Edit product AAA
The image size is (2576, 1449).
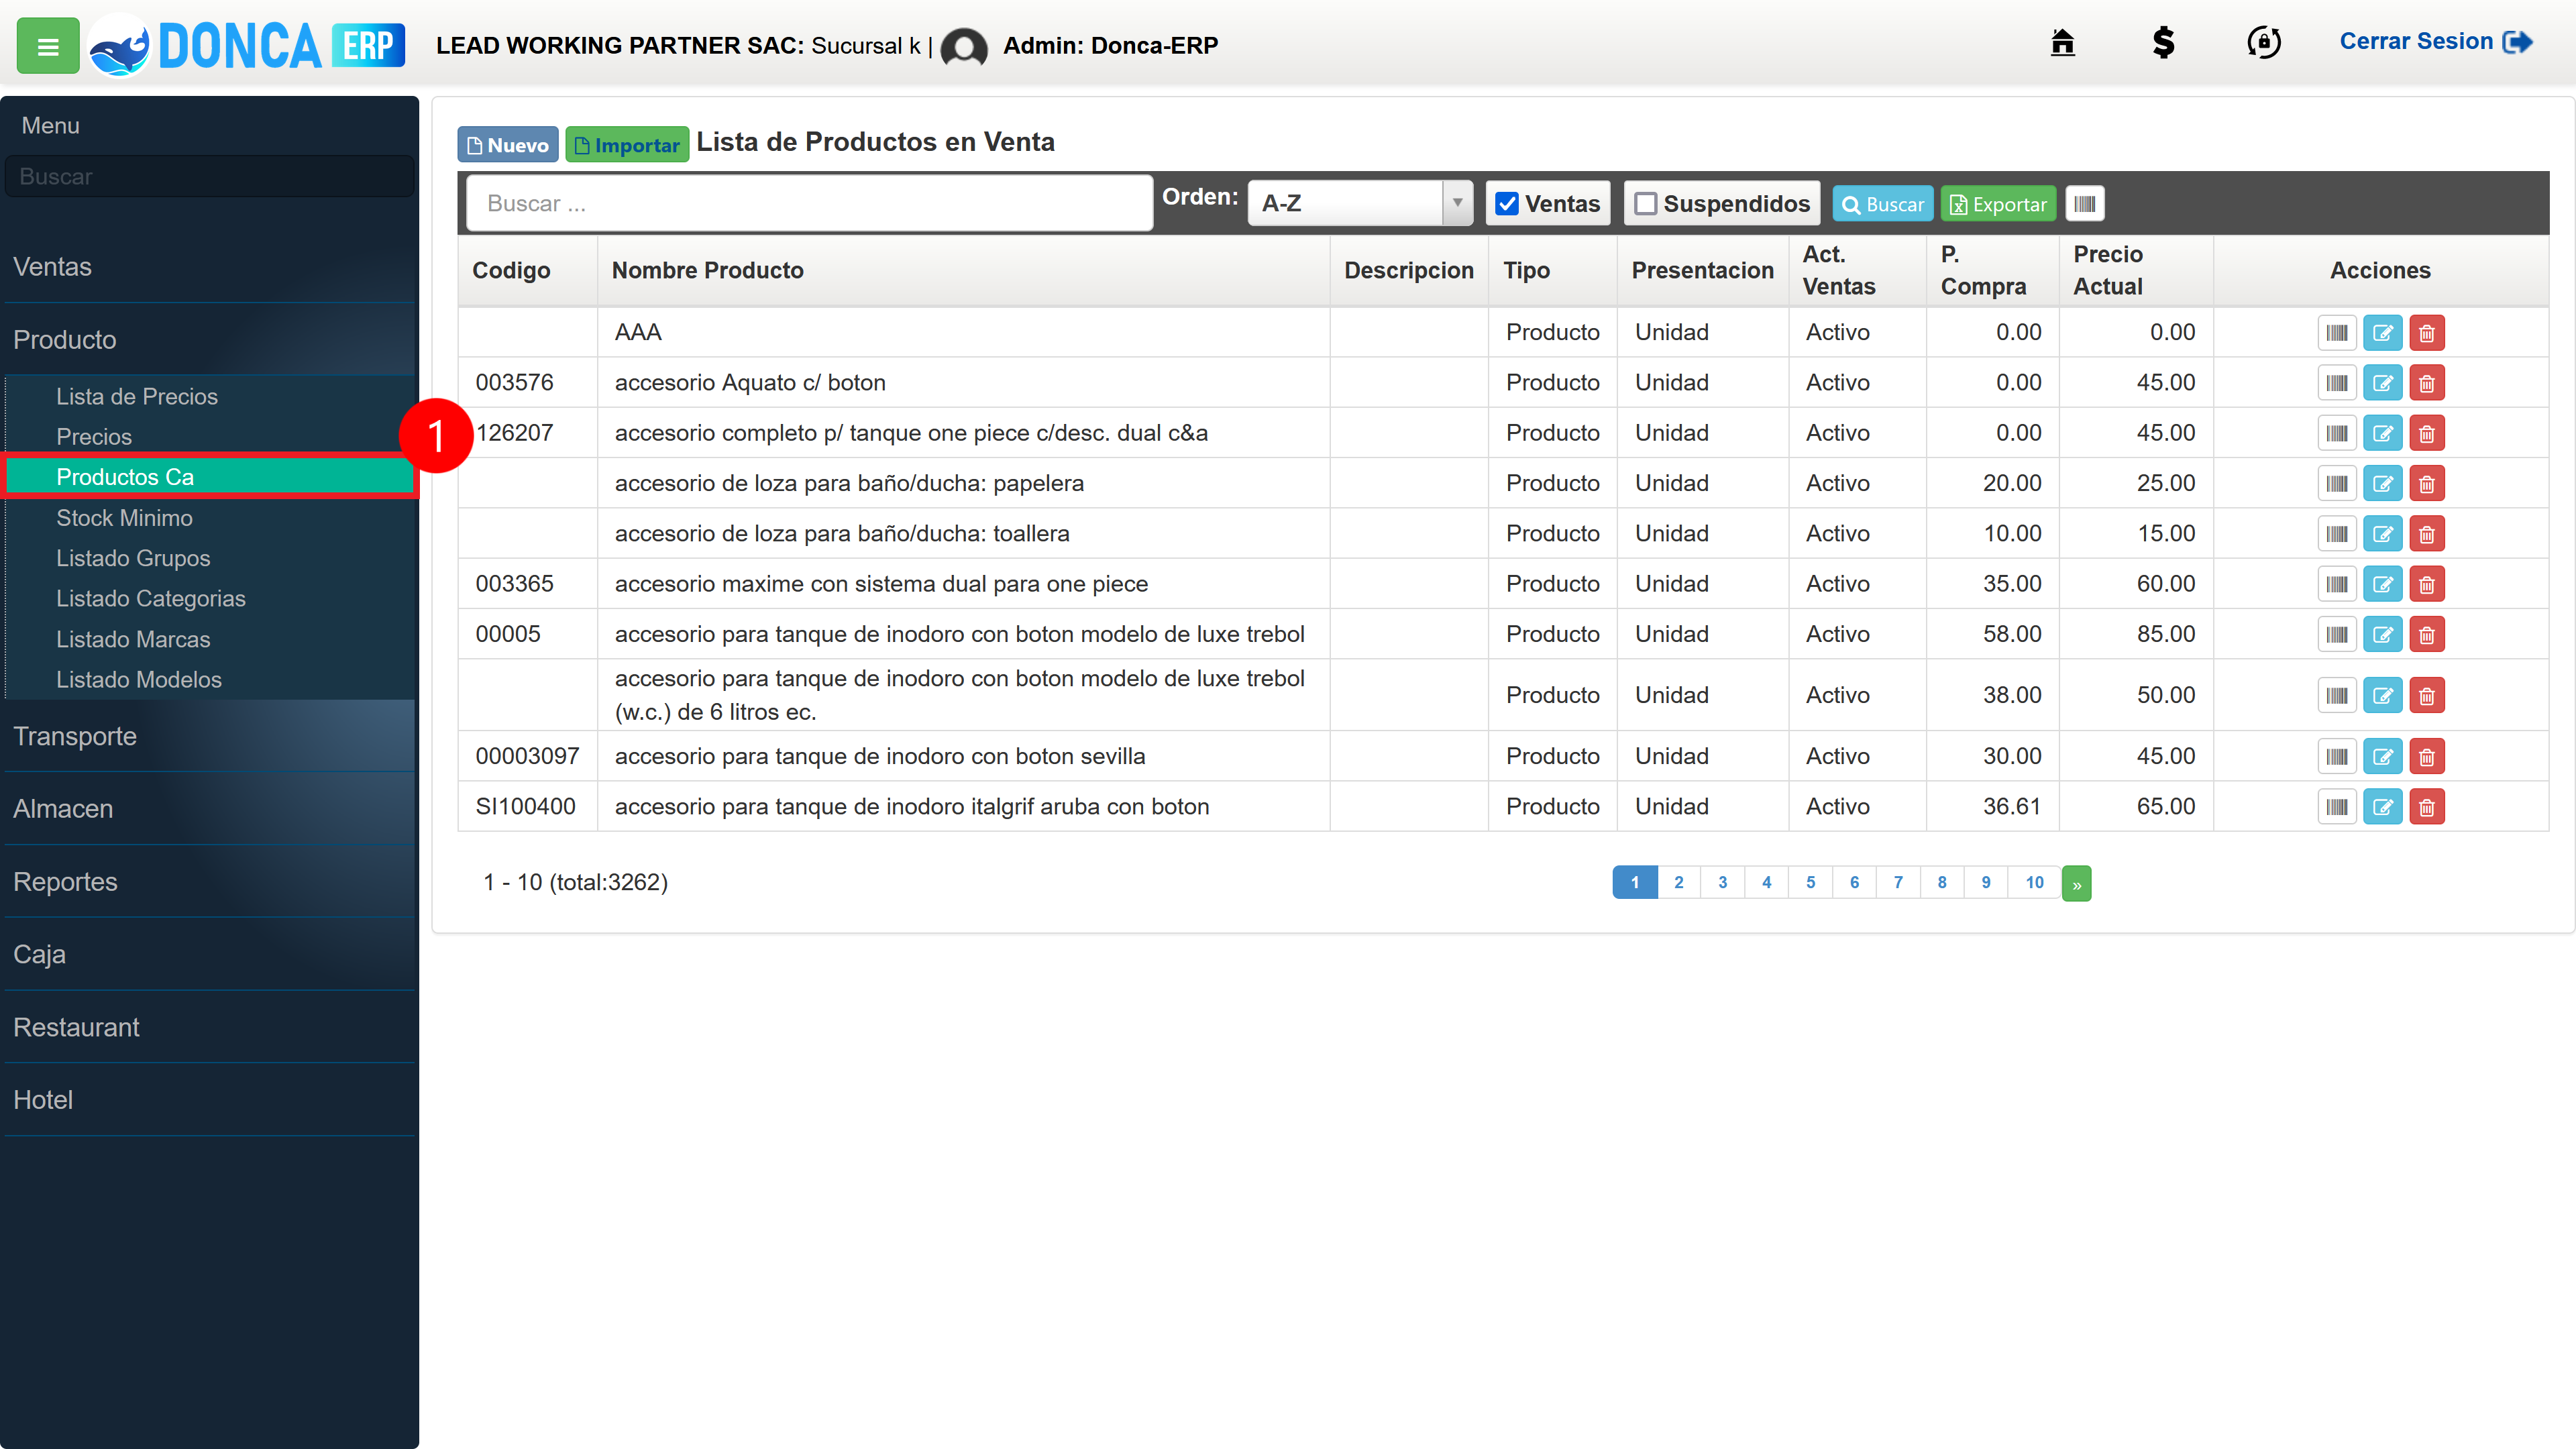2383,333
